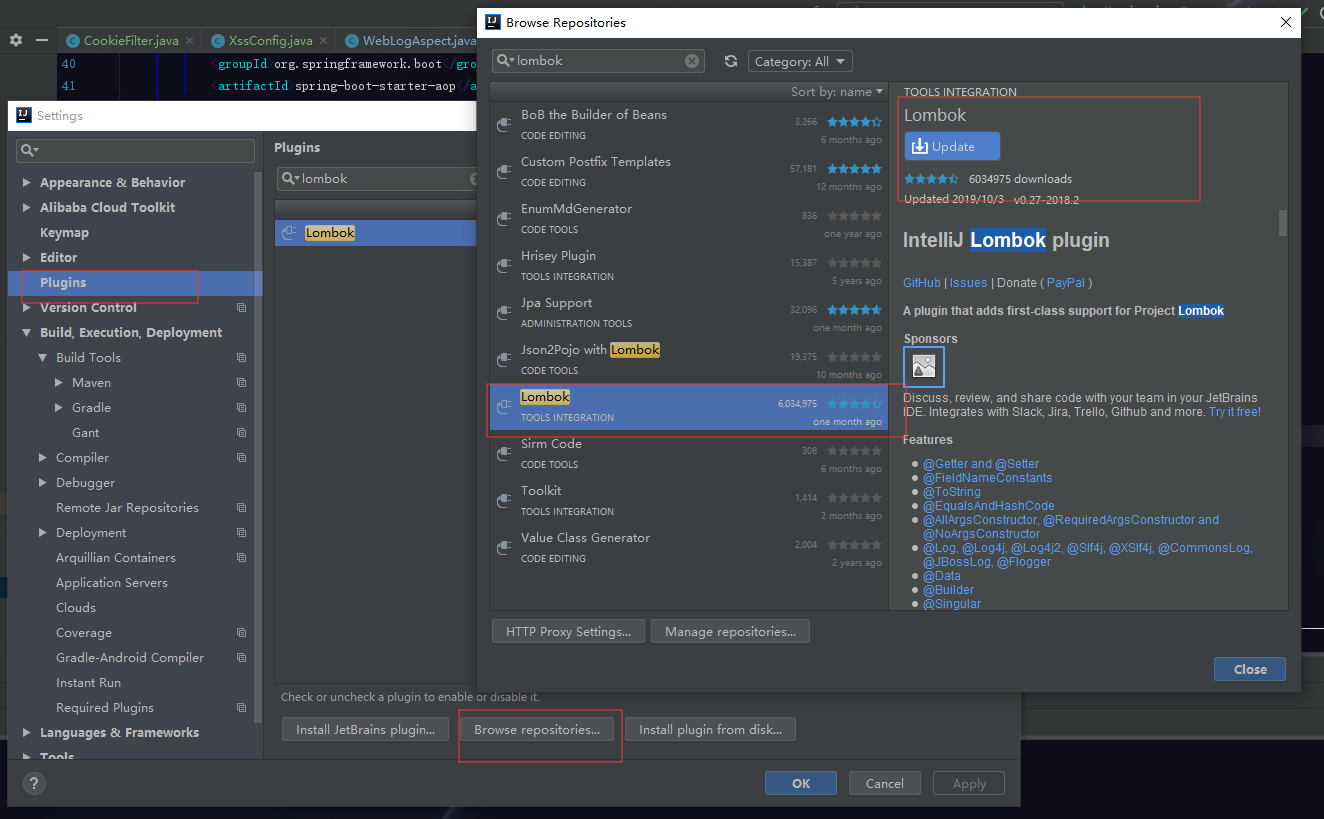
Task: Expand Alibaba Cloud Toolkit settings
Action: [27, 207]
